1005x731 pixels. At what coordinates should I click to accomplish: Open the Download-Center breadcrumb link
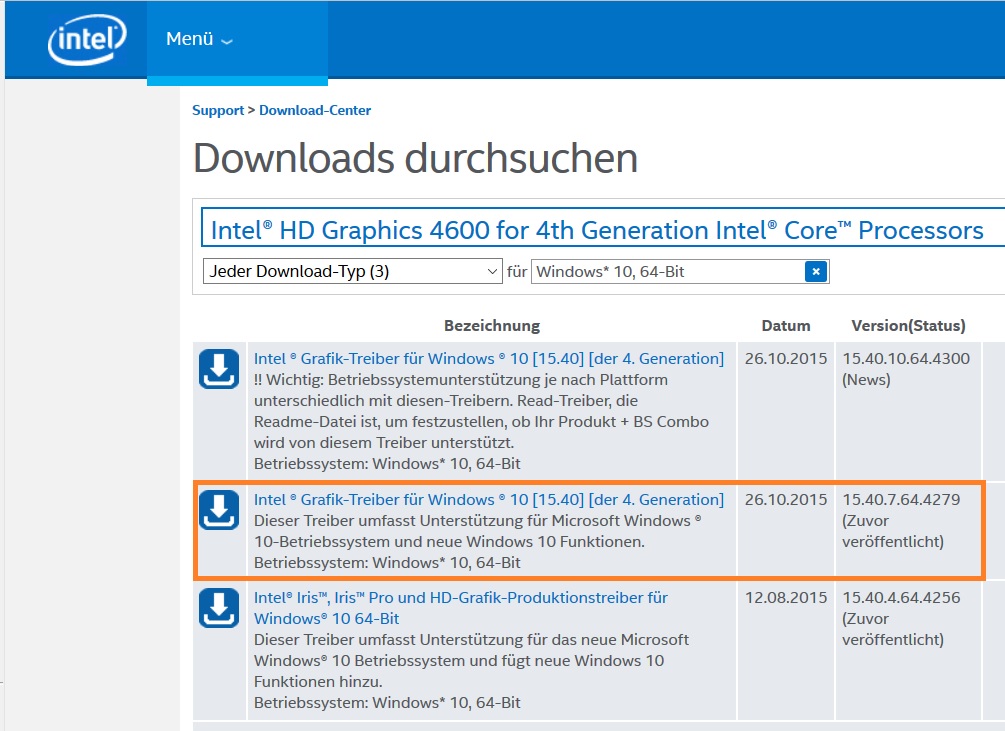[x=315, y=110]
